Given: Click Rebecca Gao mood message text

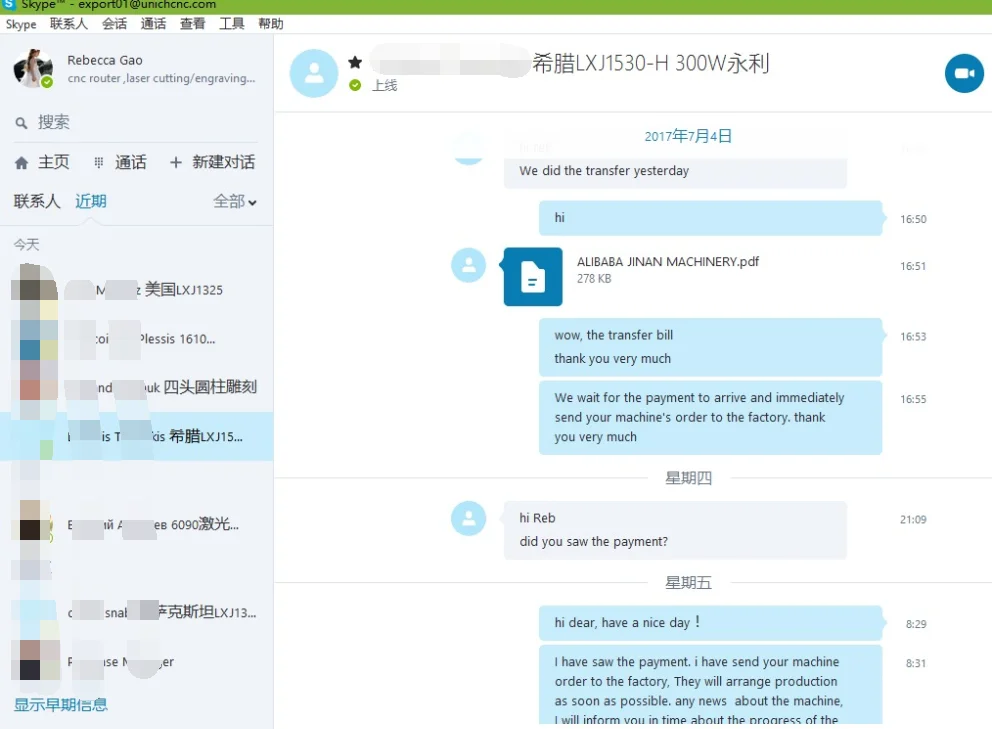Looking at the screenshot, I should point(161,78).
